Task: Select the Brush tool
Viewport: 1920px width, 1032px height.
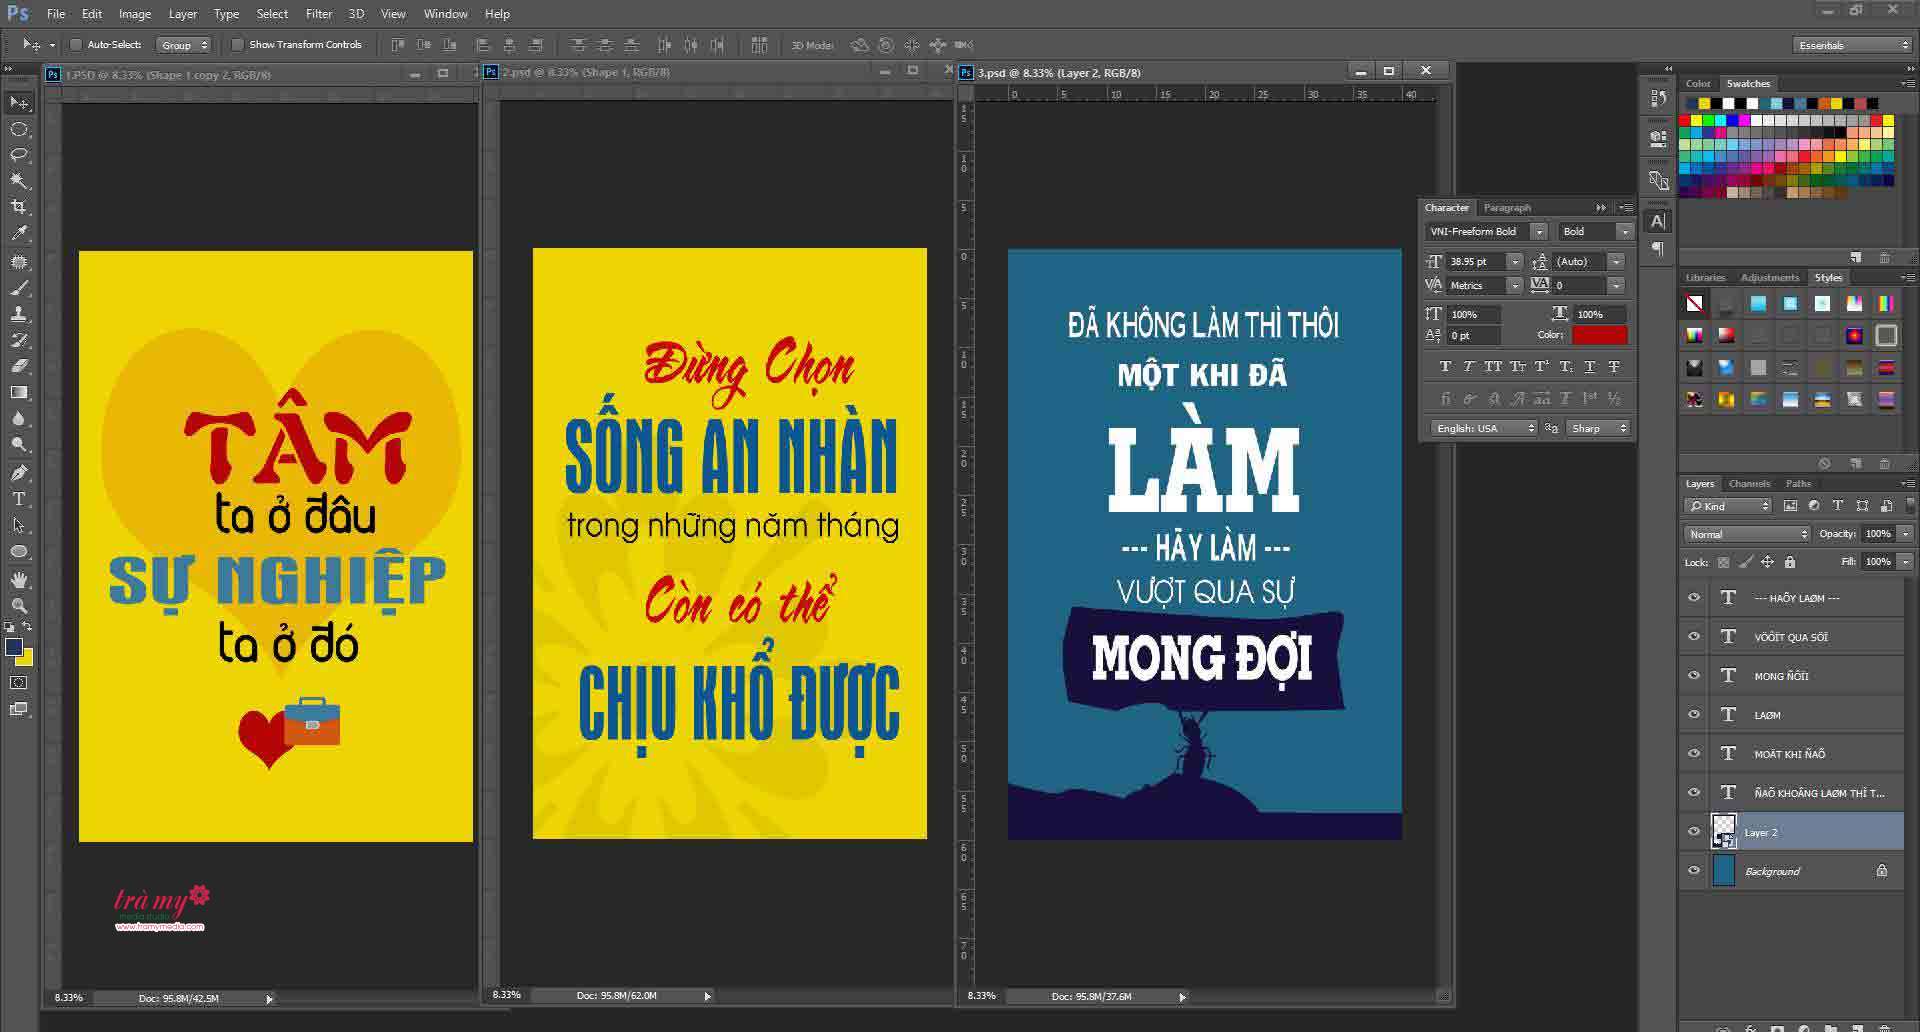Action: click(x=19, y=288)
